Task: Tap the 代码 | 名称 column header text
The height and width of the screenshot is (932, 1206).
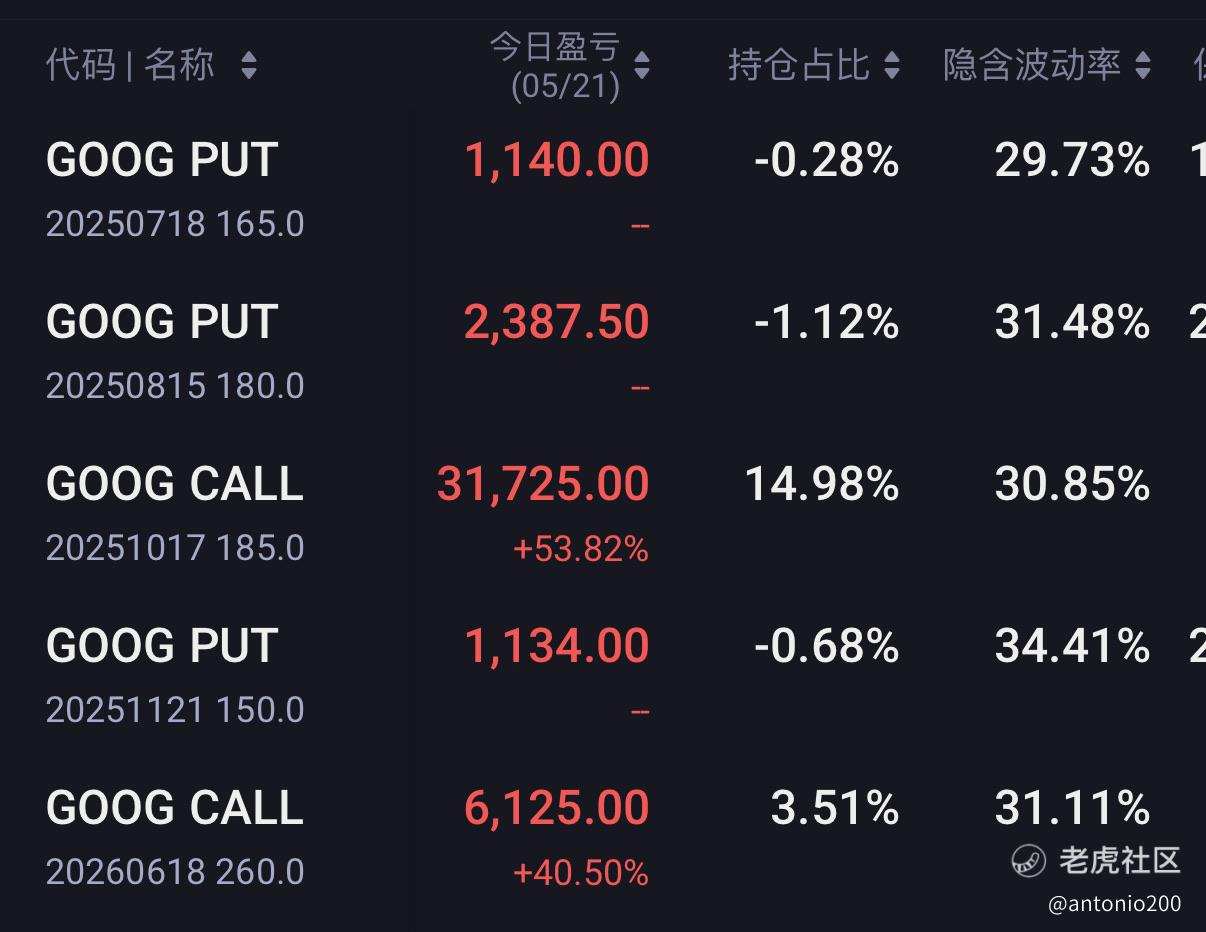Action: 130,66
